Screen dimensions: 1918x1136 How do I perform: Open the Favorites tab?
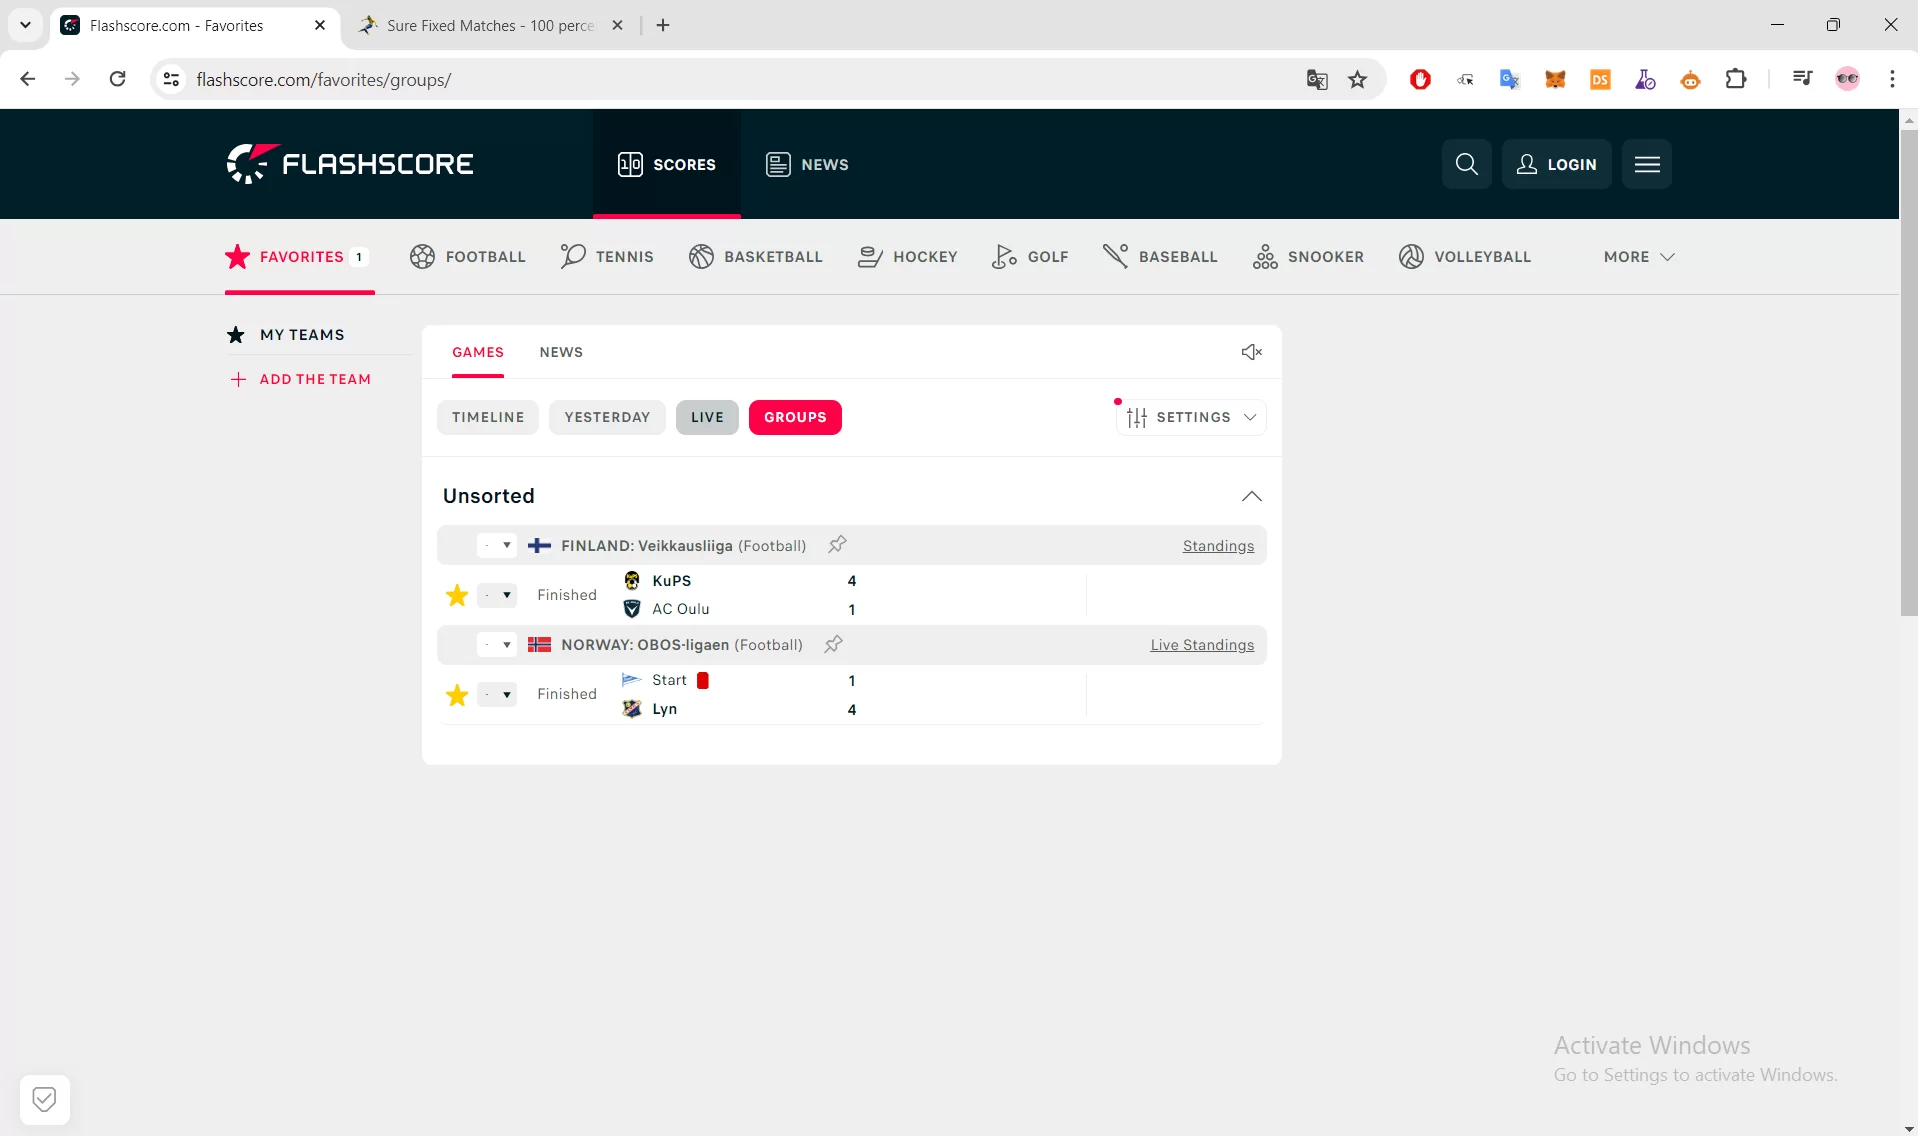[x=297, y=257]
